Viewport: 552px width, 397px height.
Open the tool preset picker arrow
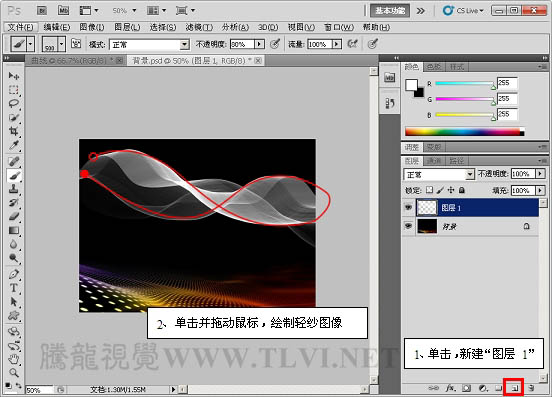(x=31, y=44)
